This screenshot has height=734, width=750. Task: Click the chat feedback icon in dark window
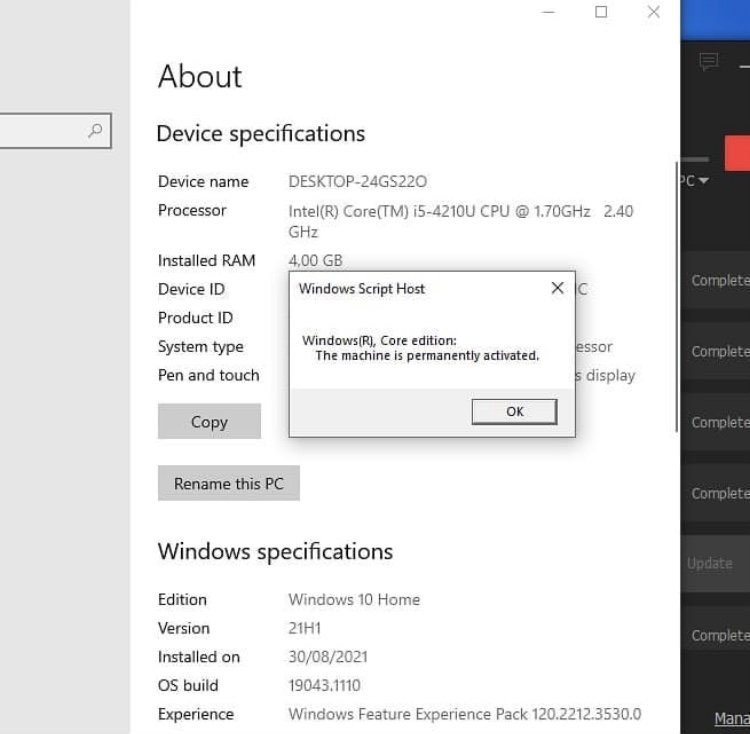pyautogui.click(x=708, y=62)
